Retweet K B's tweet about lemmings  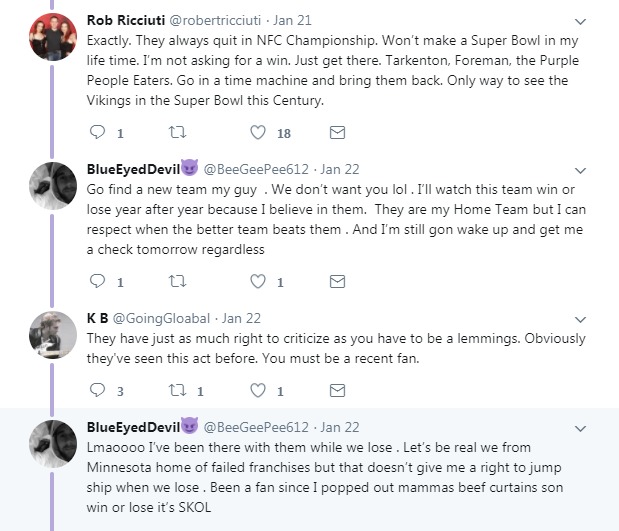(178, 390)
